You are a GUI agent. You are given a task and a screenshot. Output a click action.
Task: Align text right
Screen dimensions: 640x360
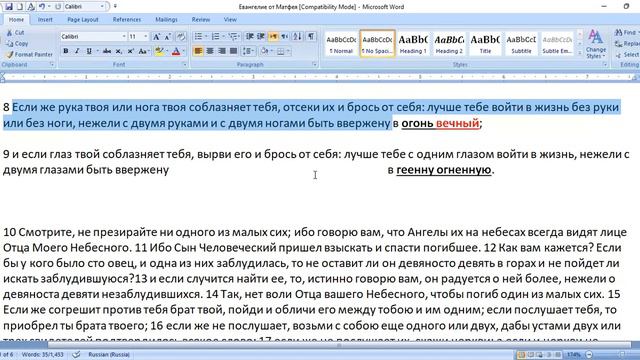click(x=222, y=51)
